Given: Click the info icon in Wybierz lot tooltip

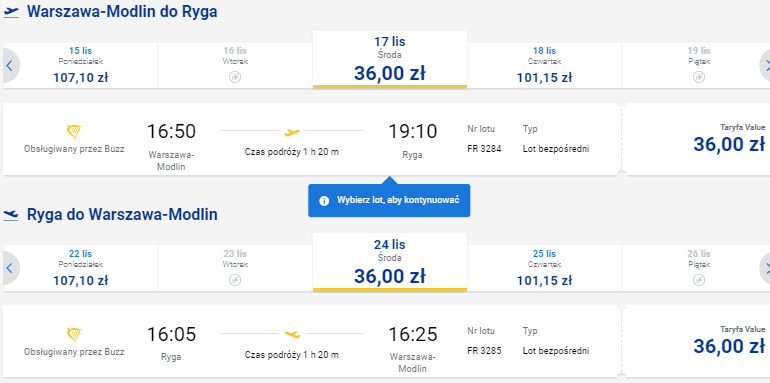Looking at the screenshot, I should click(x=324, y=200).
